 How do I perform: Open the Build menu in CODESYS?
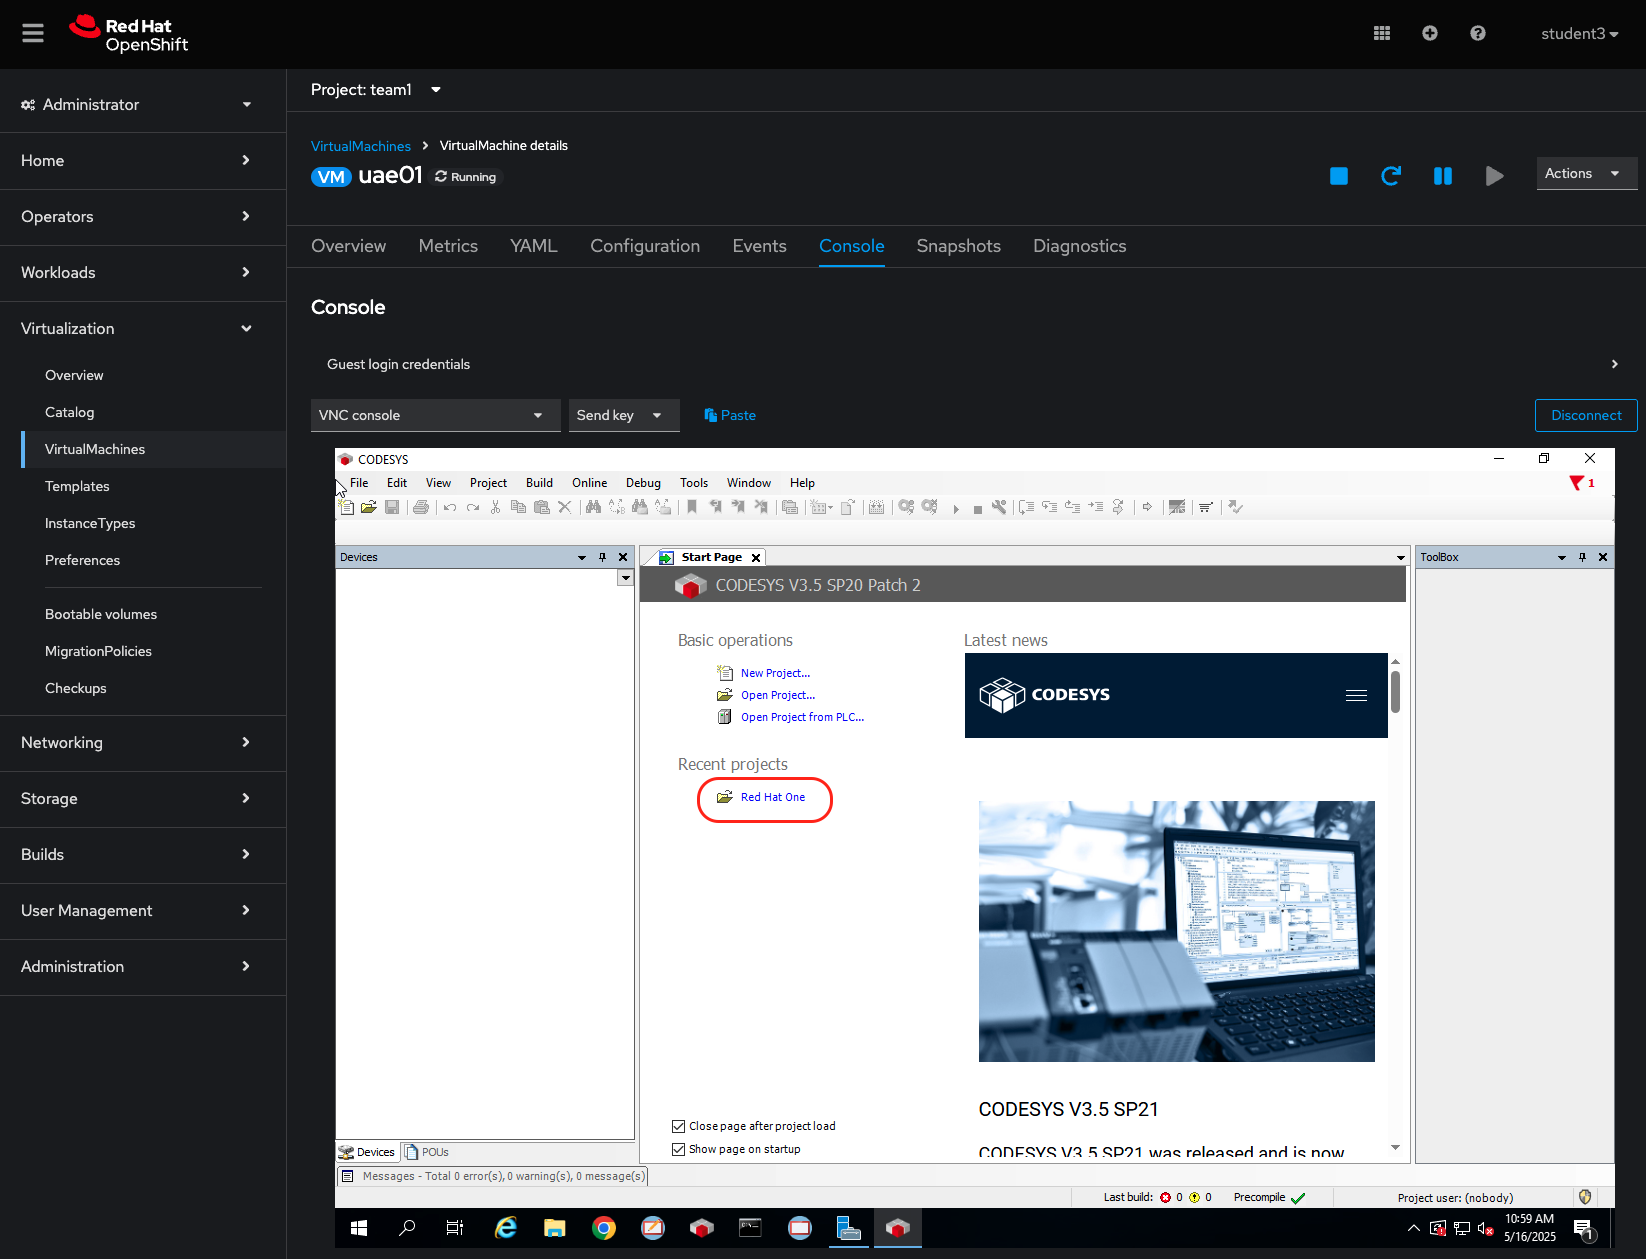pos(539,483)
